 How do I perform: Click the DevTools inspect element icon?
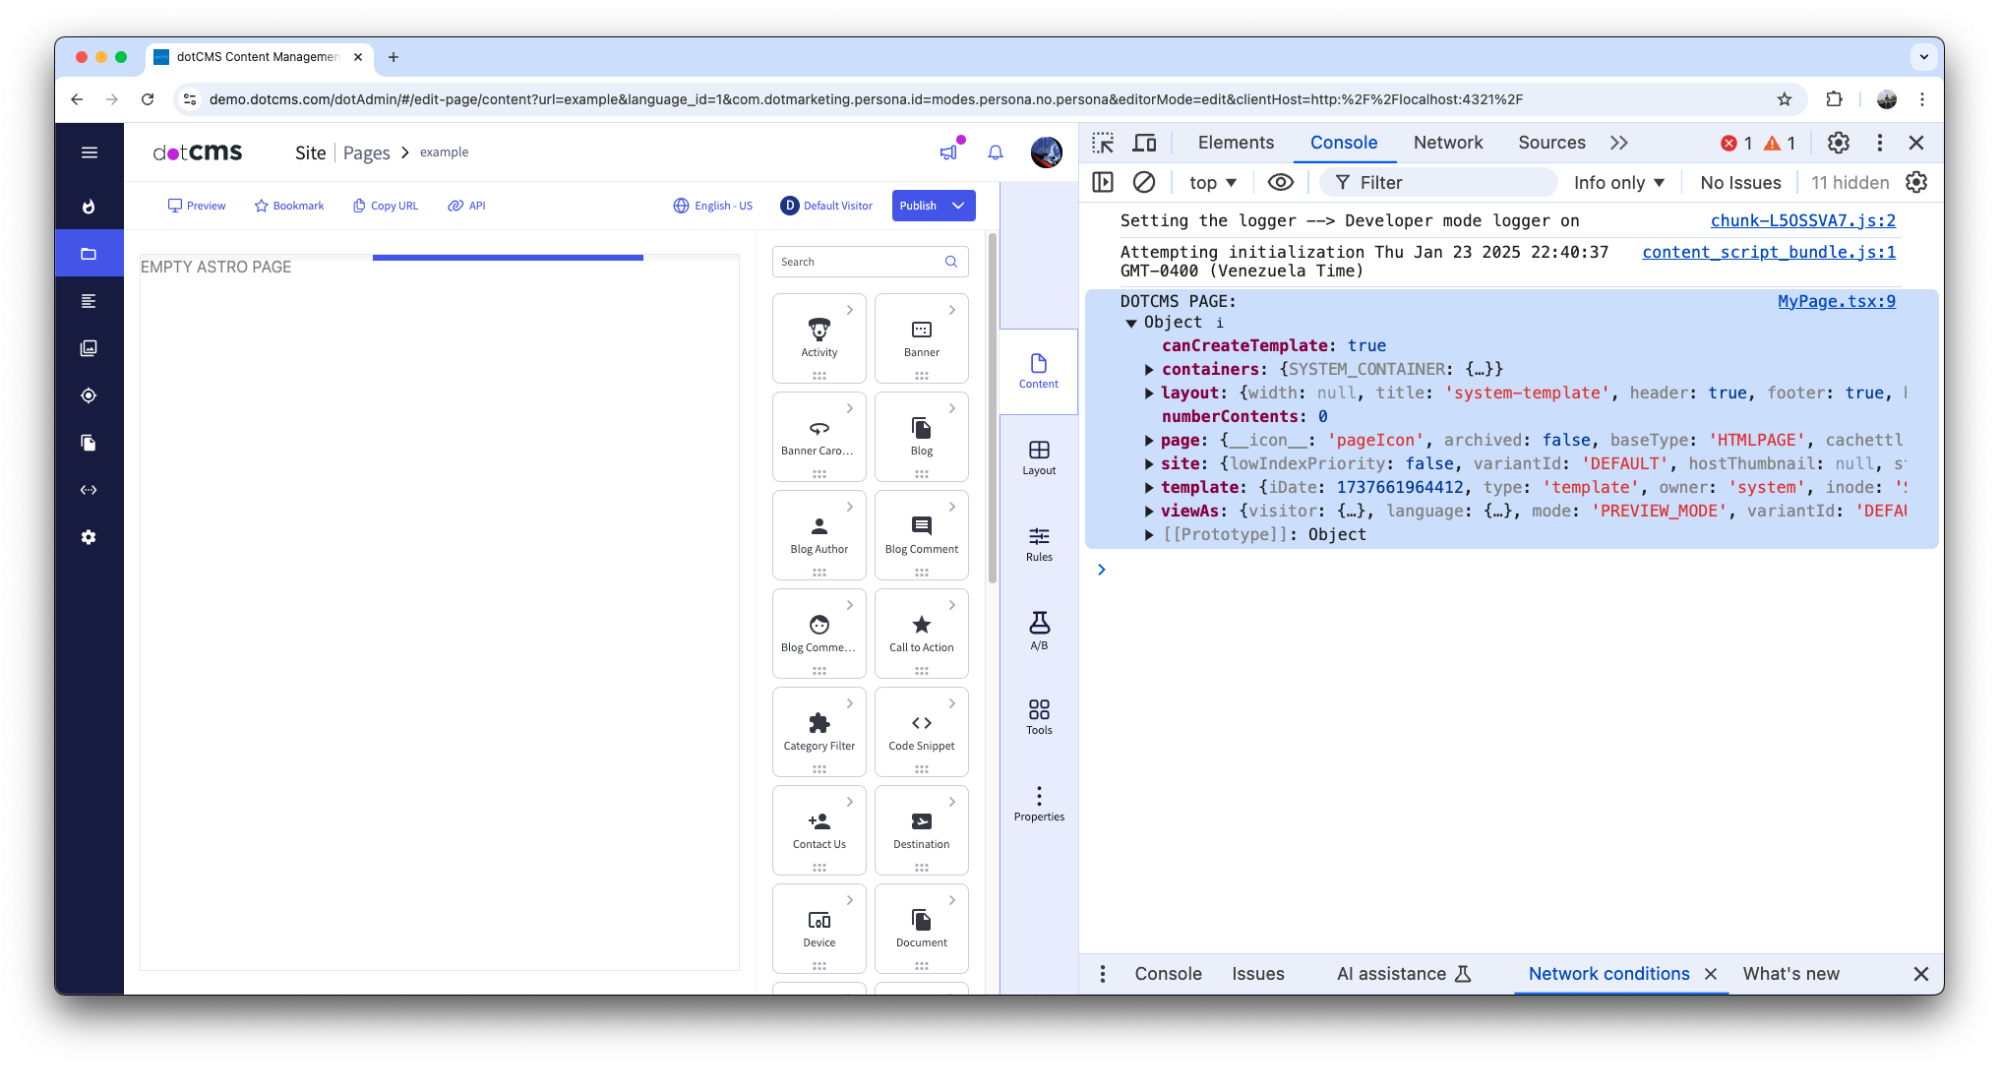(1103, 143)
